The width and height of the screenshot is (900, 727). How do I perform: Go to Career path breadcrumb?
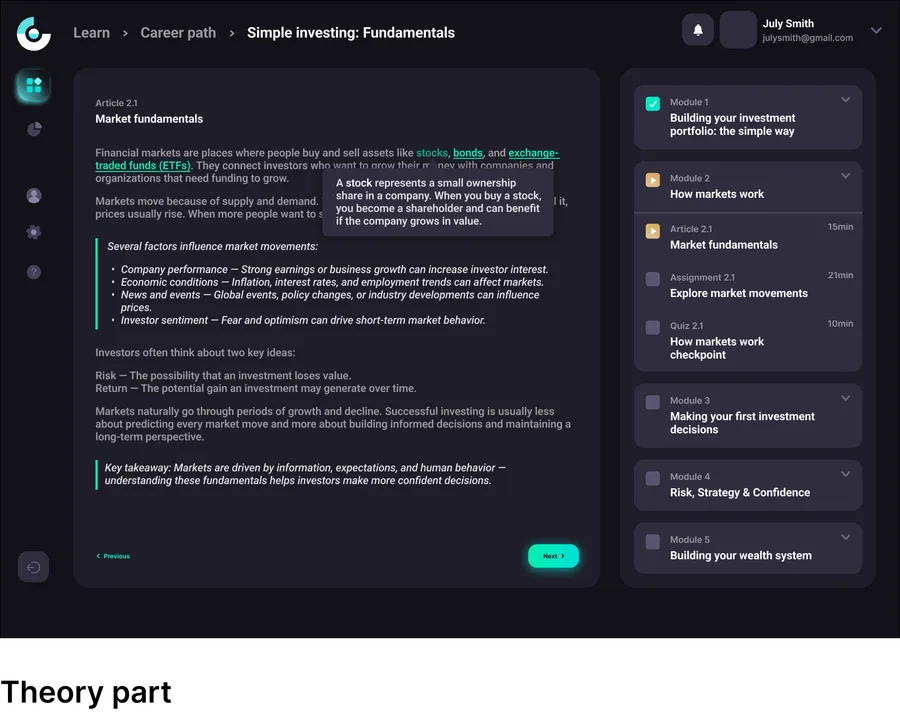pyautogui.click(x=179, y=33)
